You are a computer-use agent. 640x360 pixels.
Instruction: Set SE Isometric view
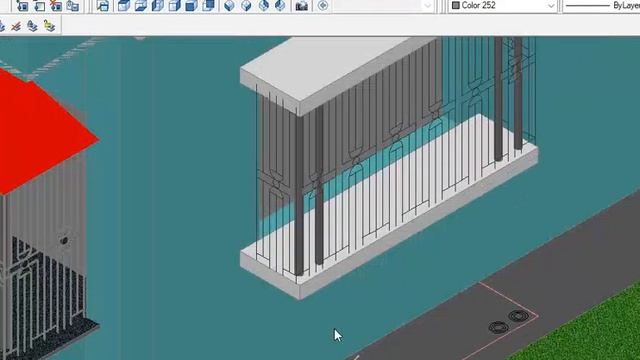246,5
